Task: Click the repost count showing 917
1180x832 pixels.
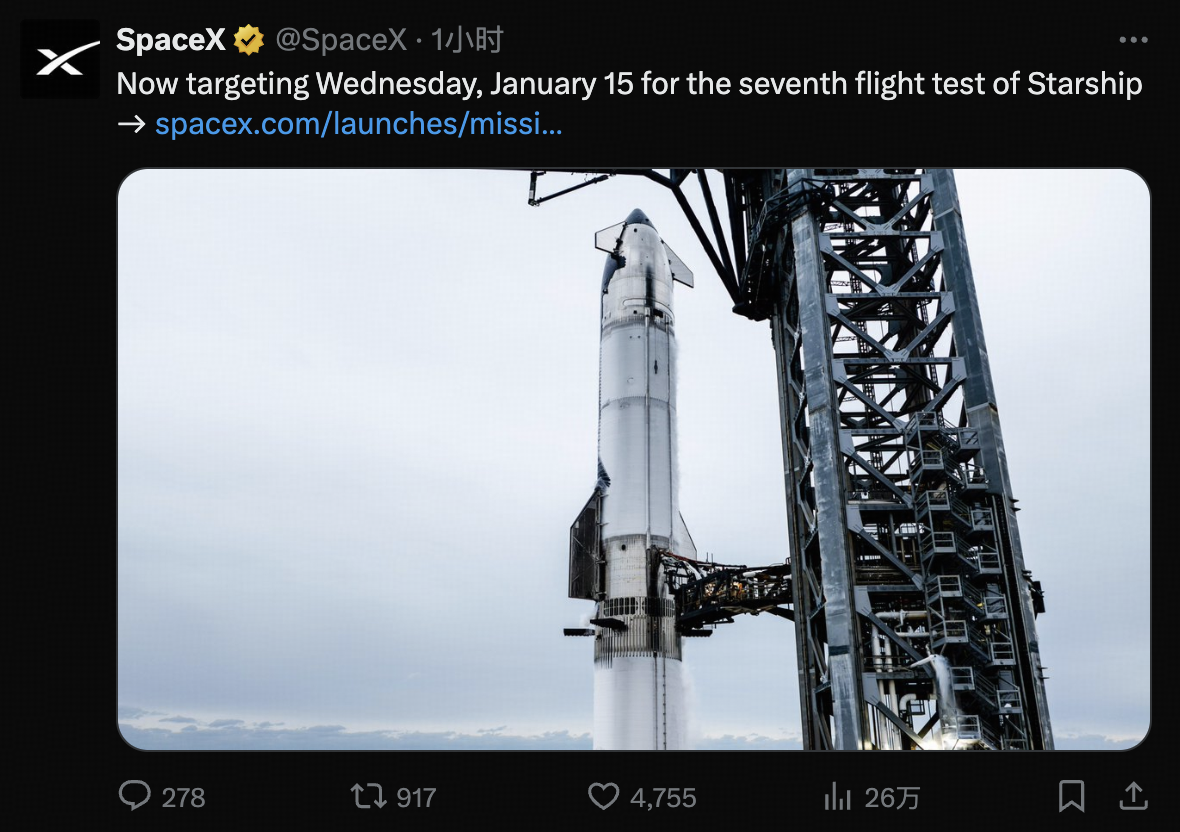Action: click(415, 797)
